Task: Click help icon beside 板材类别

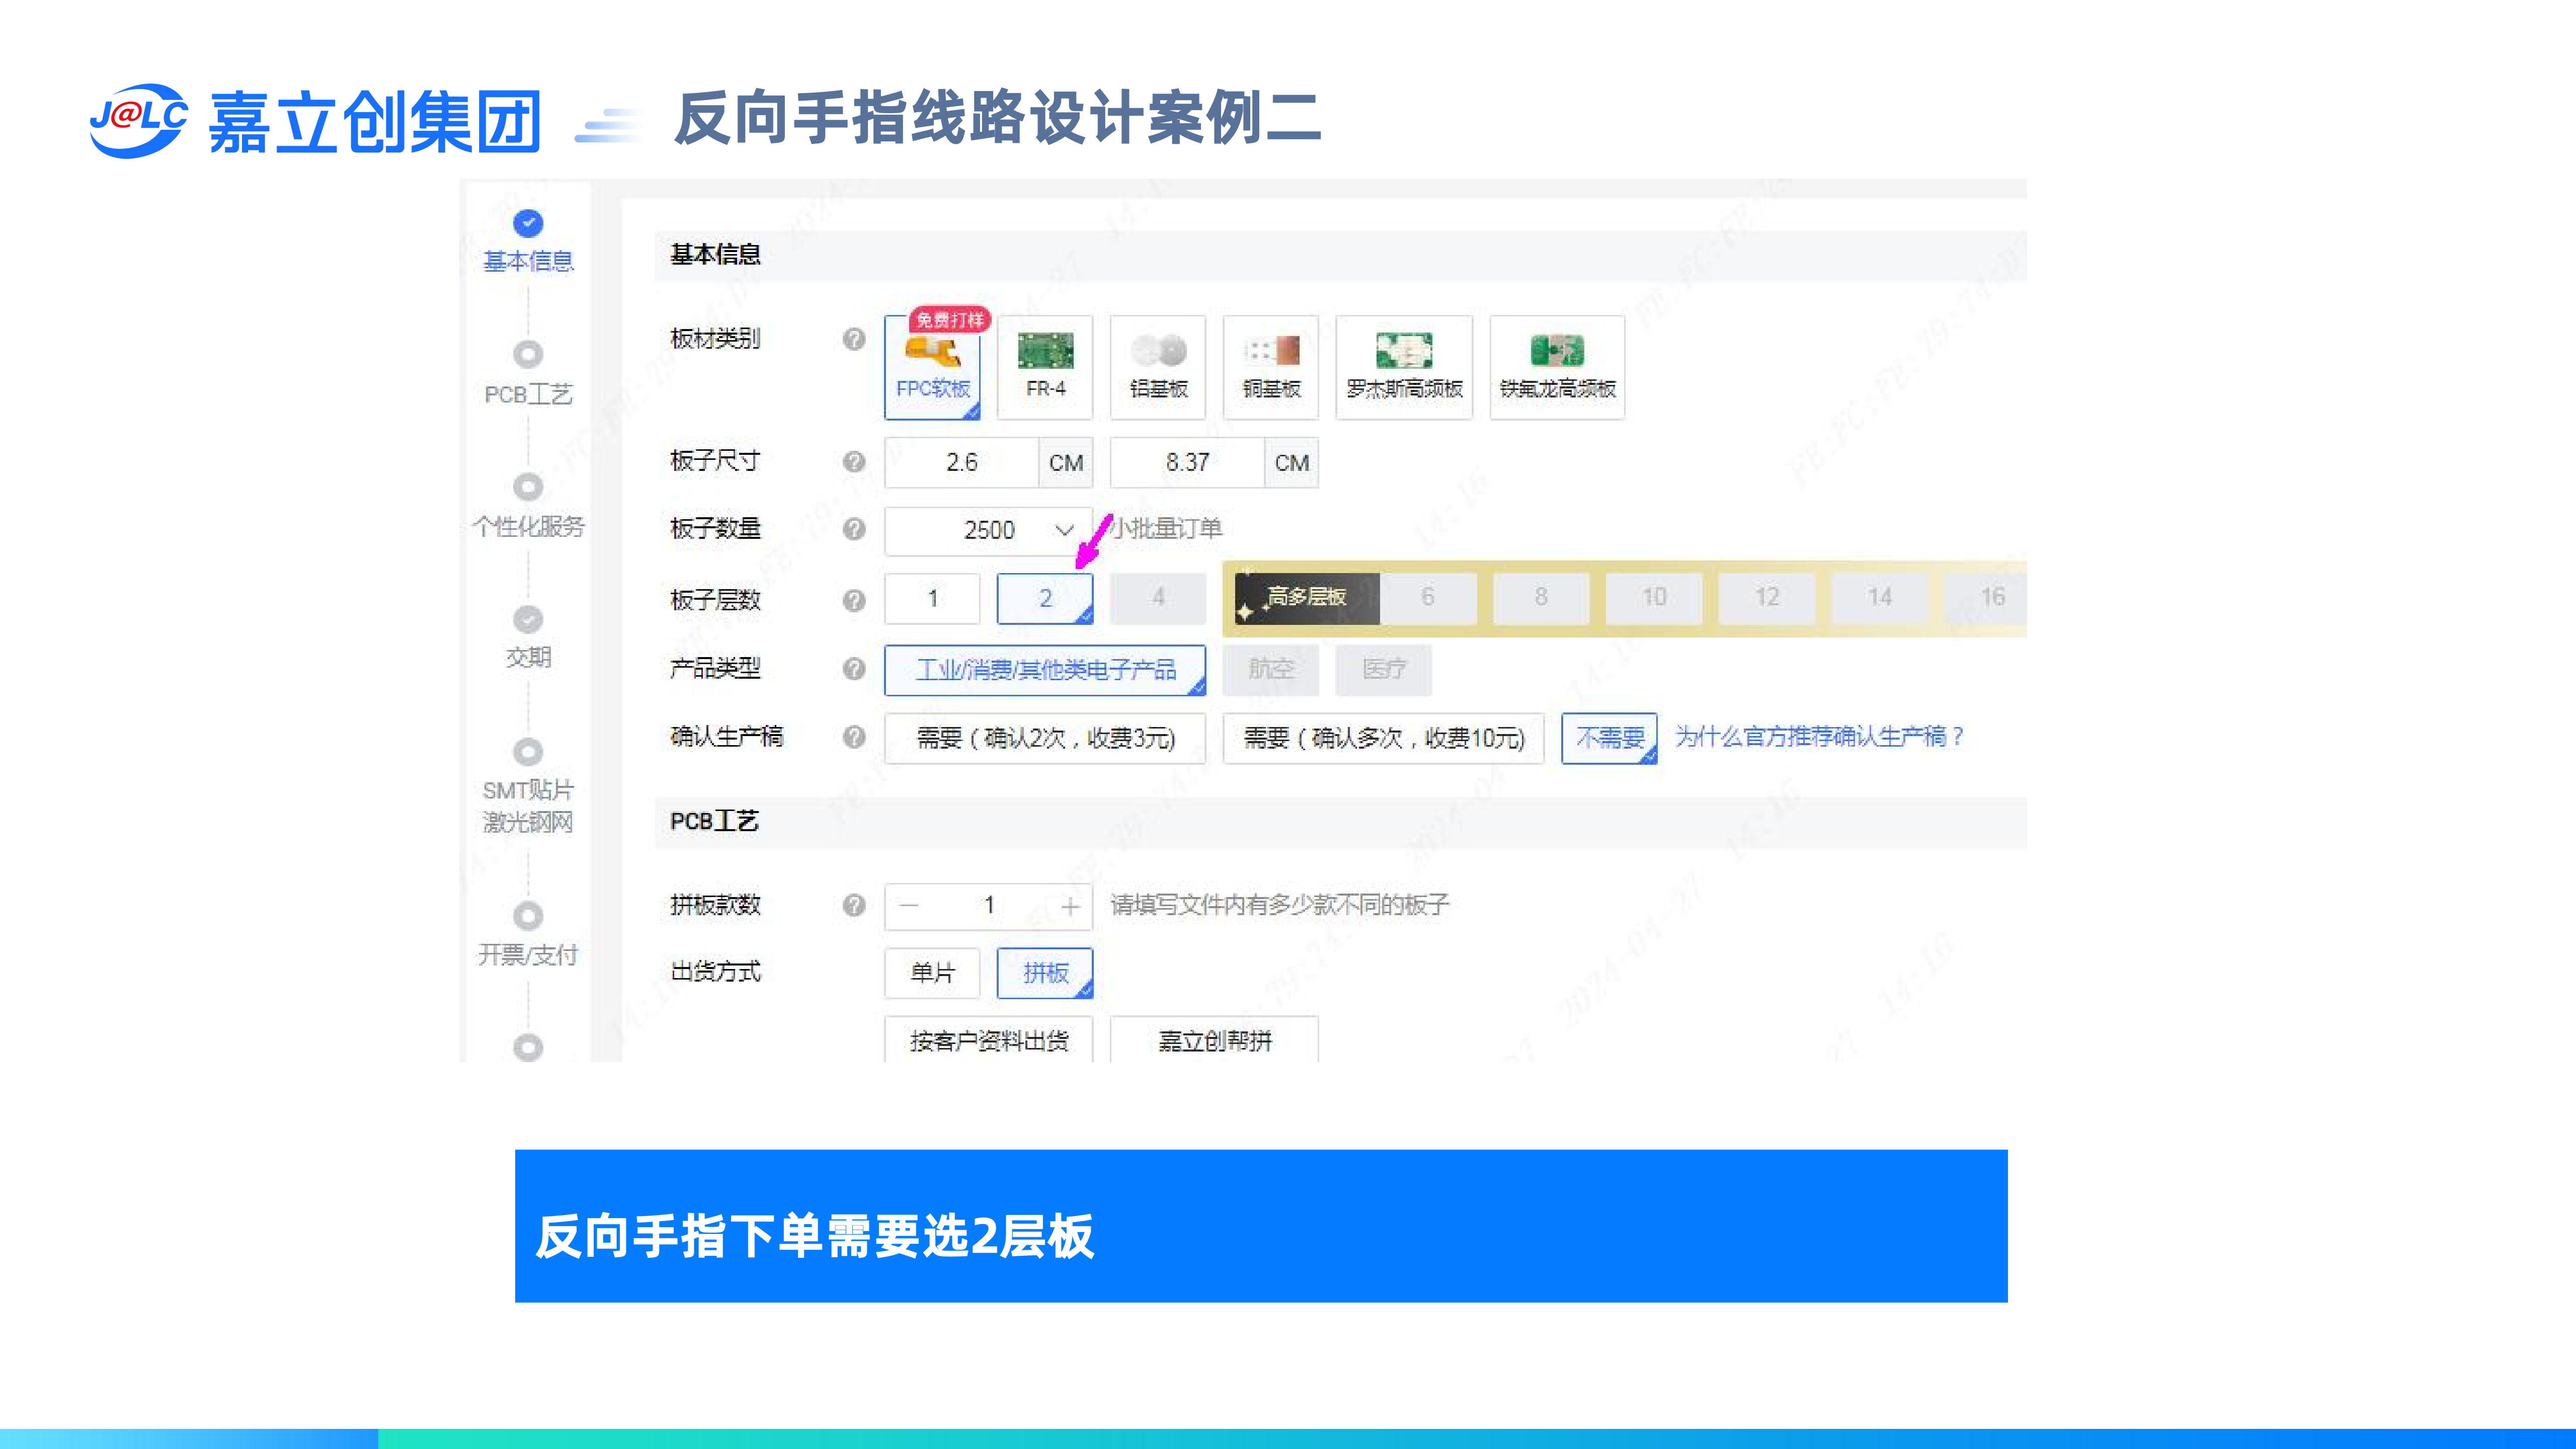Action: [x=853, y=339]
